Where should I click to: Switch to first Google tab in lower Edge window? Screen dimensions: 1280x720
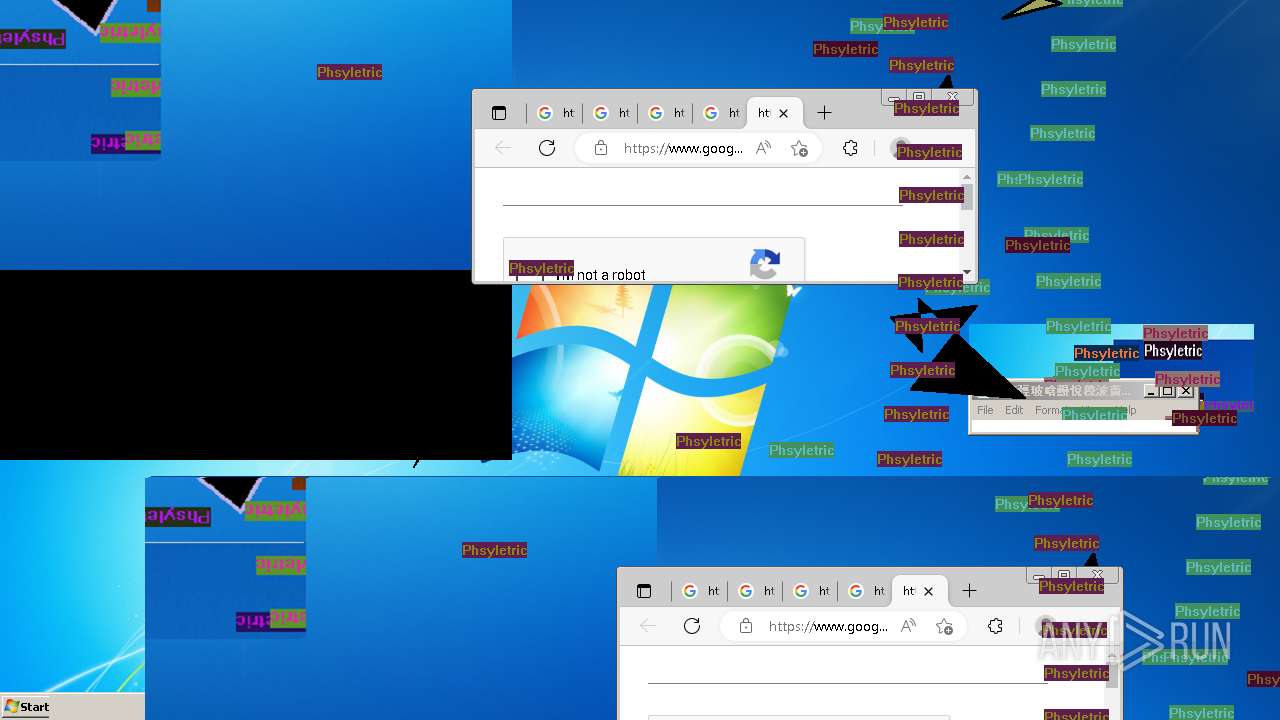coord(700,591)
